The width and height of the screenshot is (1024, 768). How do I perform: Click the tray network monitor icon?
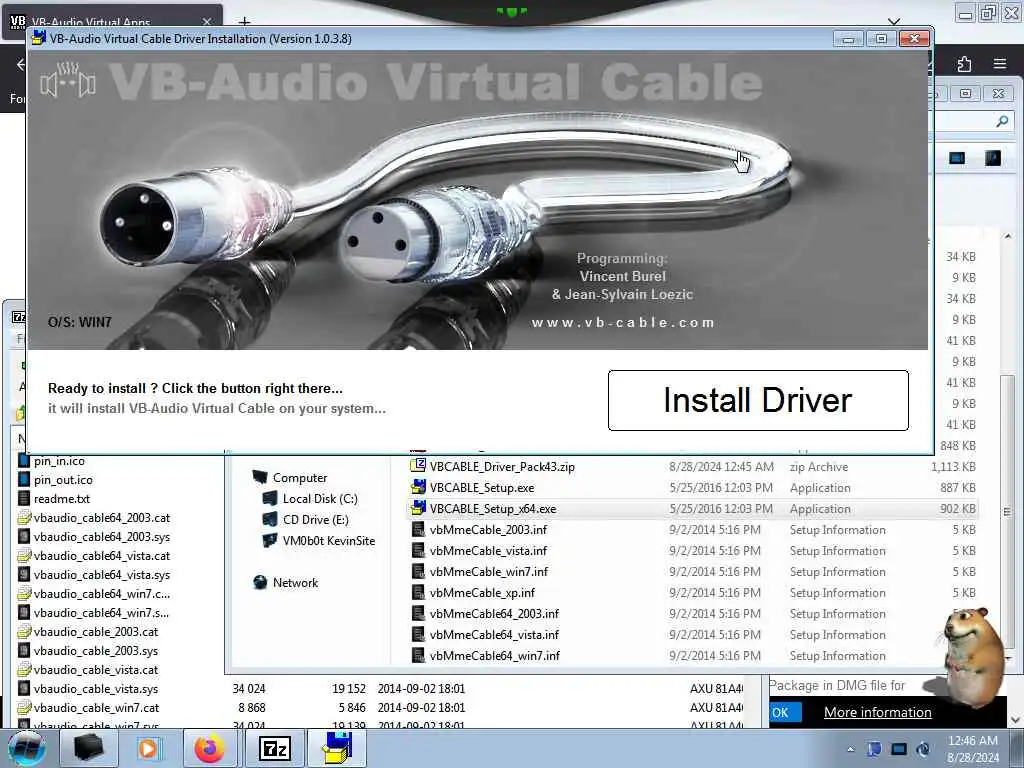(899, 749)
